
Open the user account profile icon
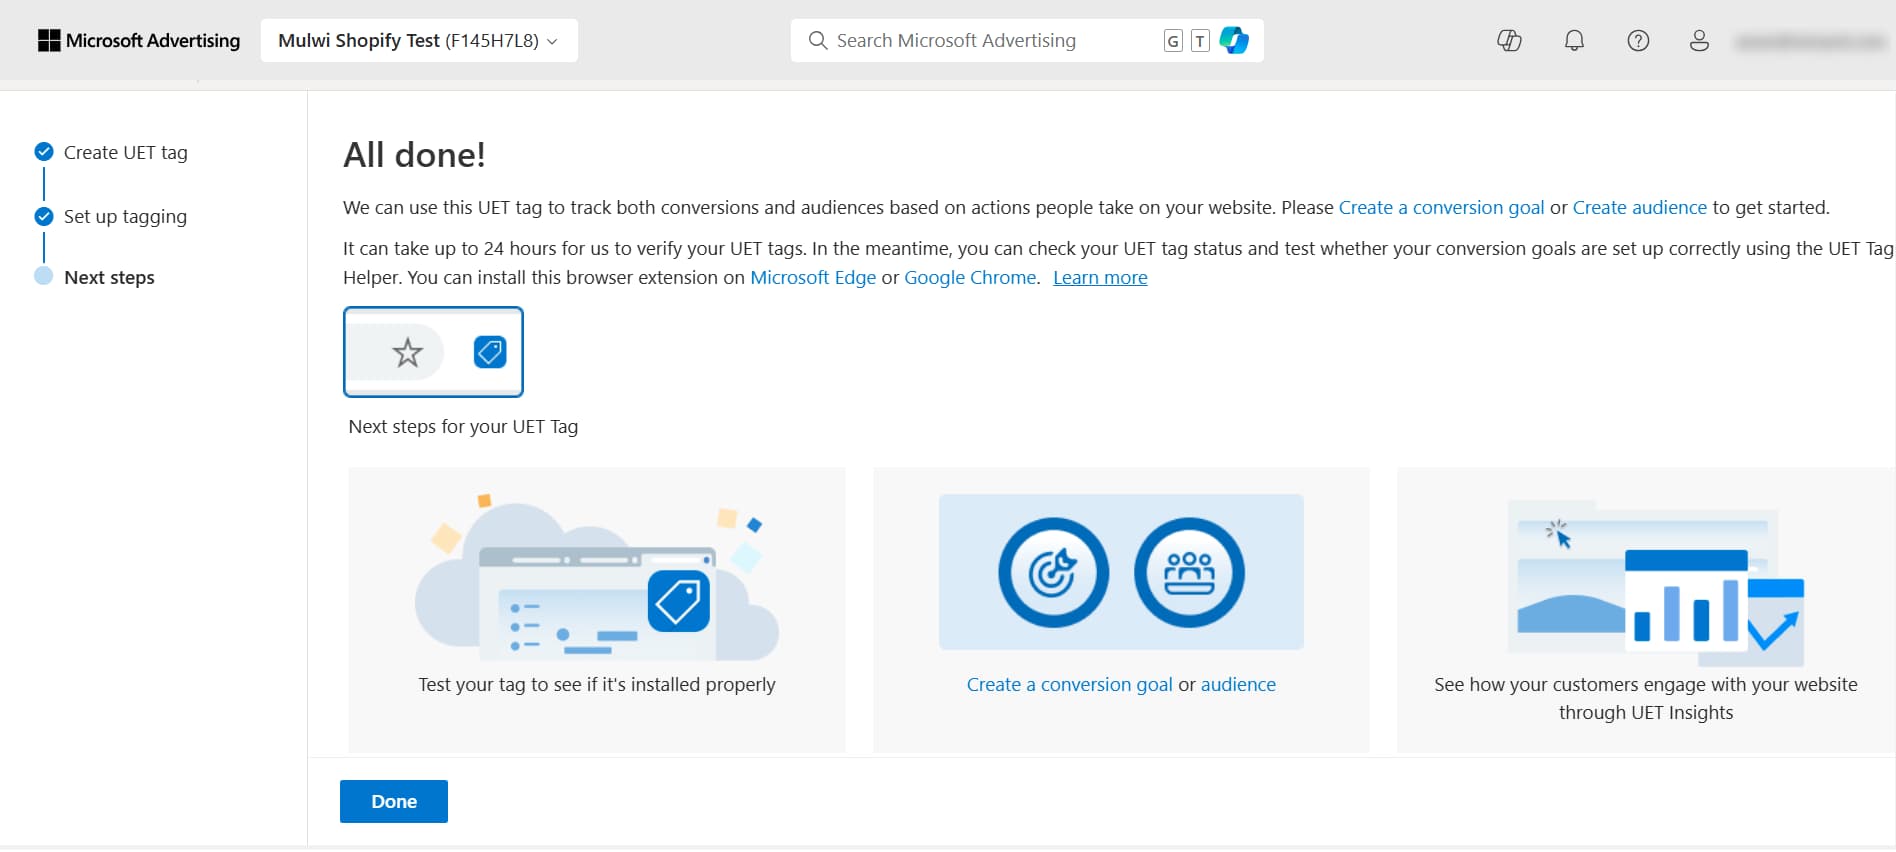pyautogui.click(x=1699, y=40)
